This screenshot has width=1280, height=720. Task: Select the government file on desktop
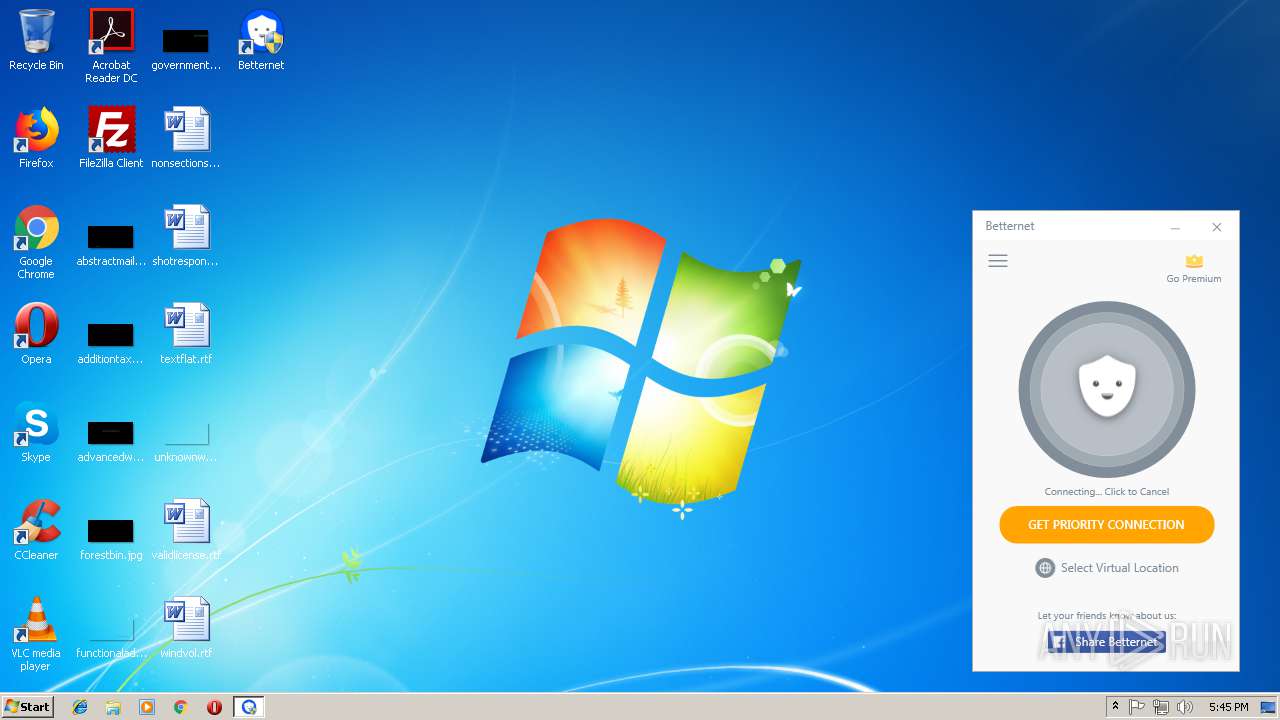pyautogui.click(x=186, y=49)
